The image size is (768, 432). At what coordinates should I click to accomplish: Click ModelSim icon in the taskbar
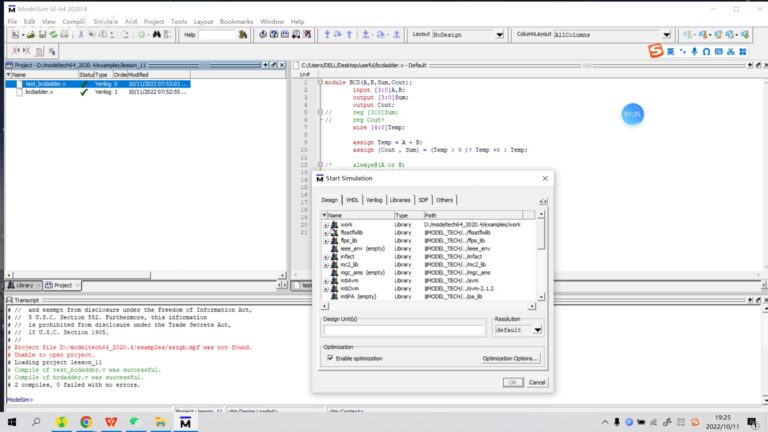click(x=185, y=422)
